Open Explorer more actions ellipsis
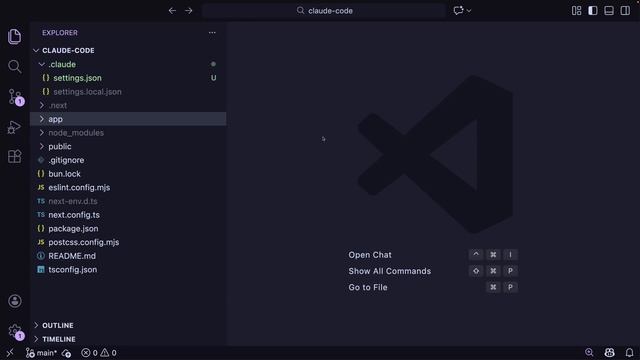Viewport: 640px width, 360px height. coord(212,33)
